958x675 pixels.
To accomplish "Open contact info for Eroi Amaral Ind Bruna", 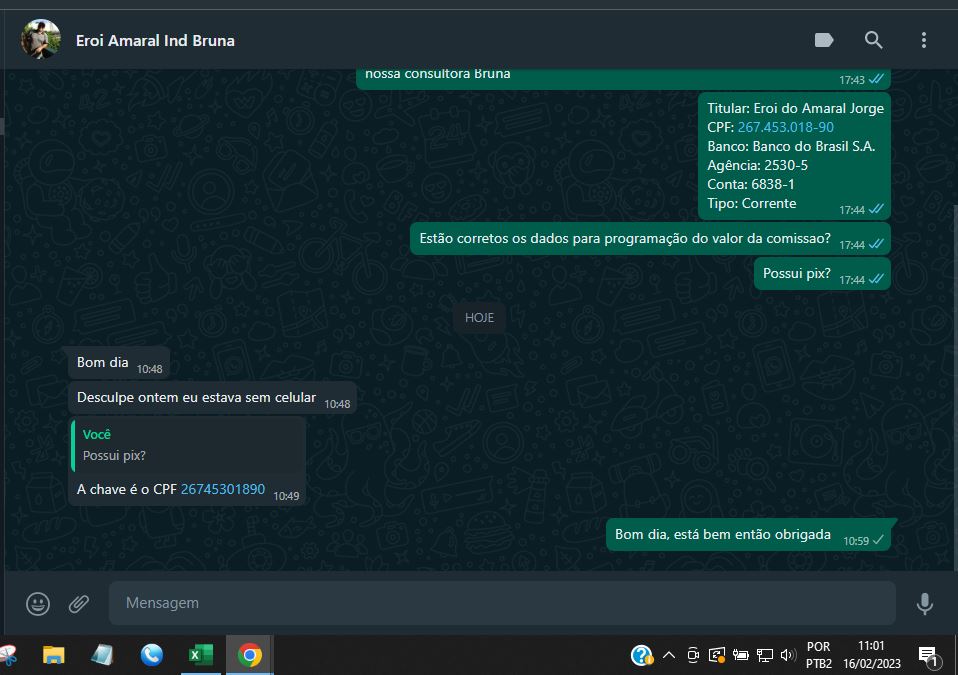I will click(x=155, y=41).
